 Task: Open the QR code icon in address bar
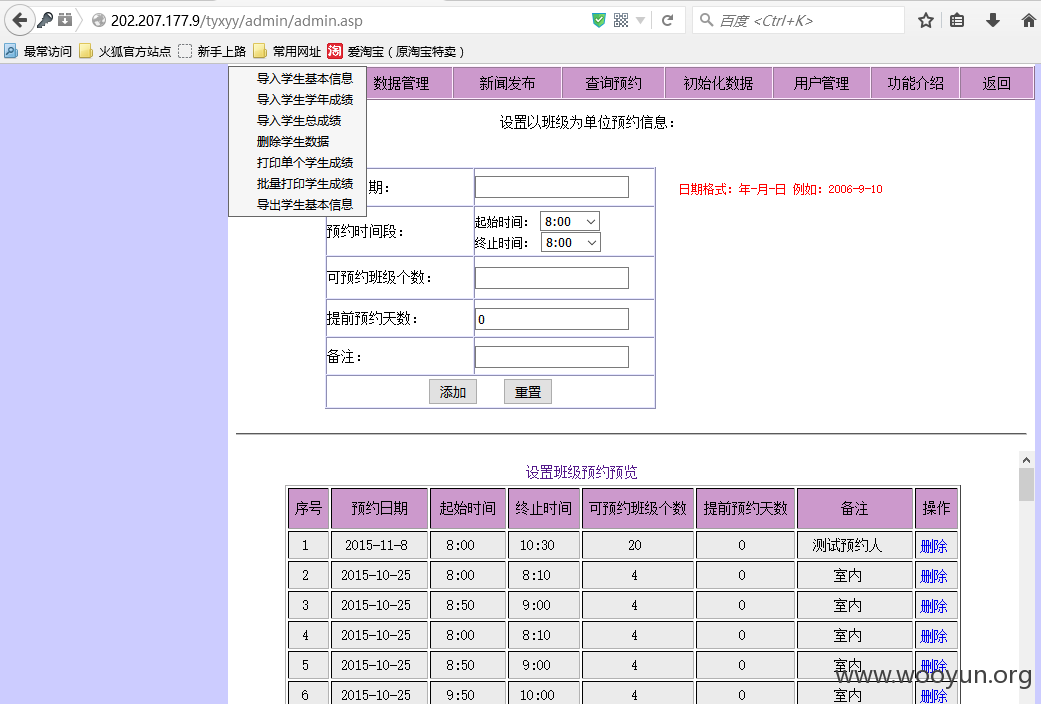[621, 21]
